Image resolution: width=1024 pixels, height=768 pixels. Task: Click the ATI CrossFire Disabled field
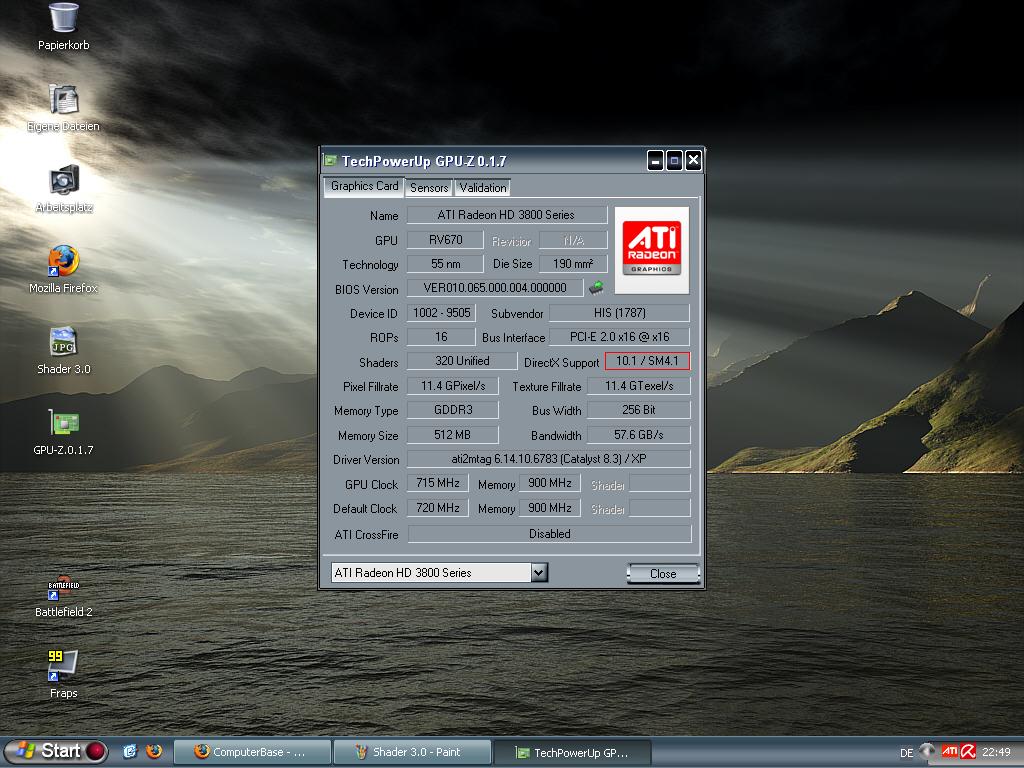click(549, 534)
